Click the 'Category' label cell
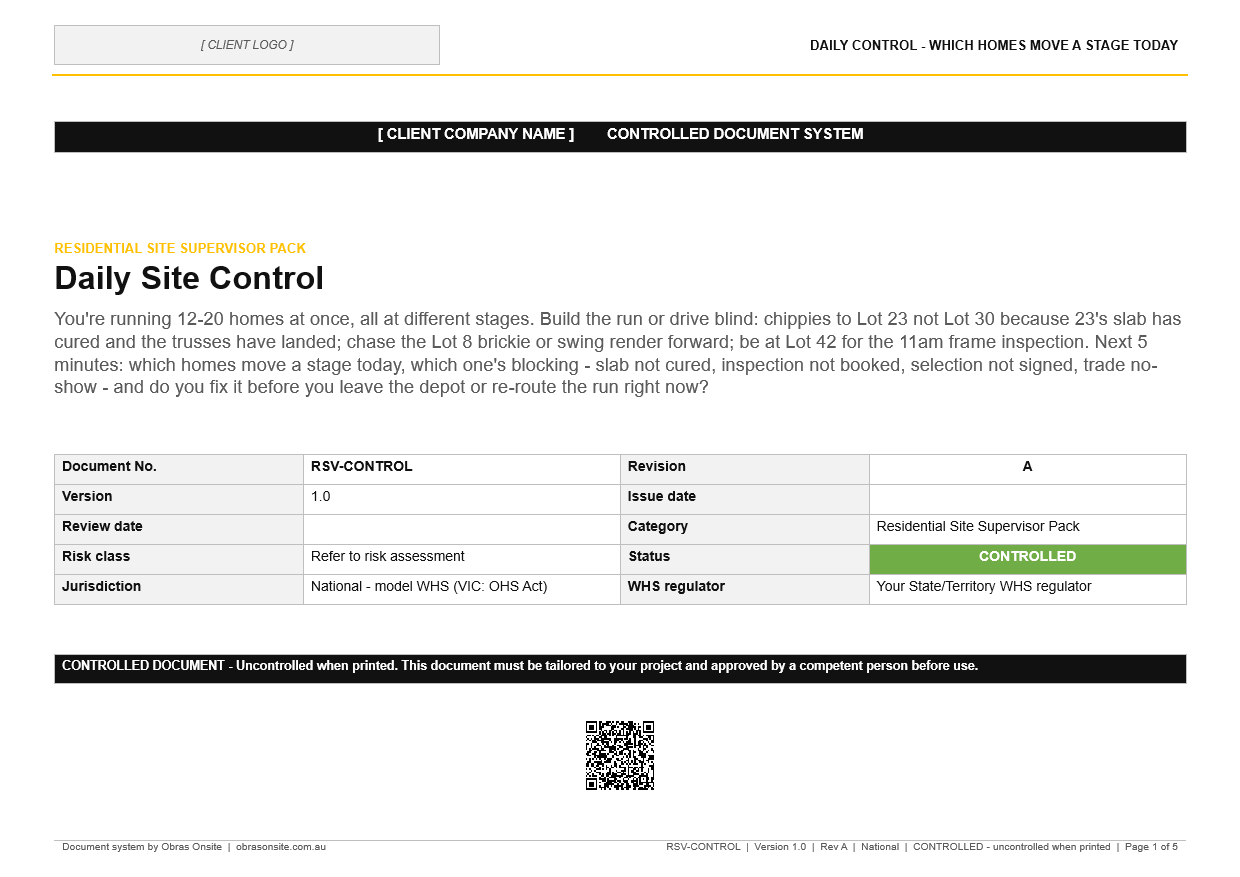Viewport: 1240px width, 877px height. (745, 529)
